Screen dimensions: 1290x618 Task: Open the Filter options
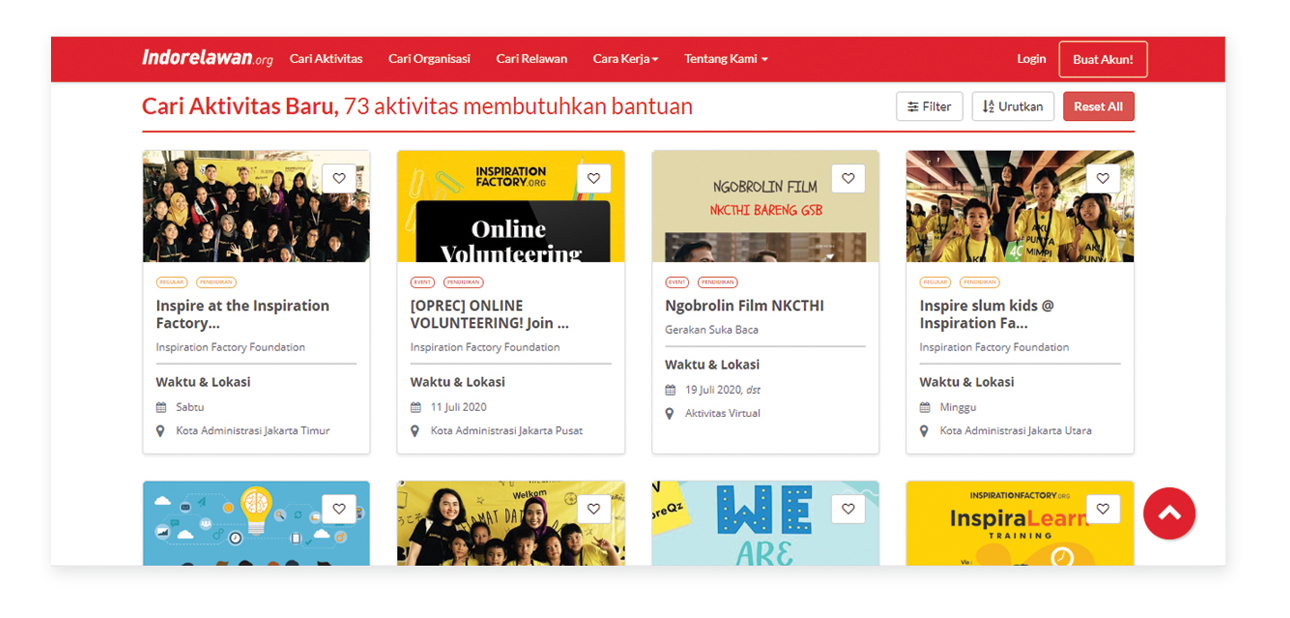coord(929,107)
